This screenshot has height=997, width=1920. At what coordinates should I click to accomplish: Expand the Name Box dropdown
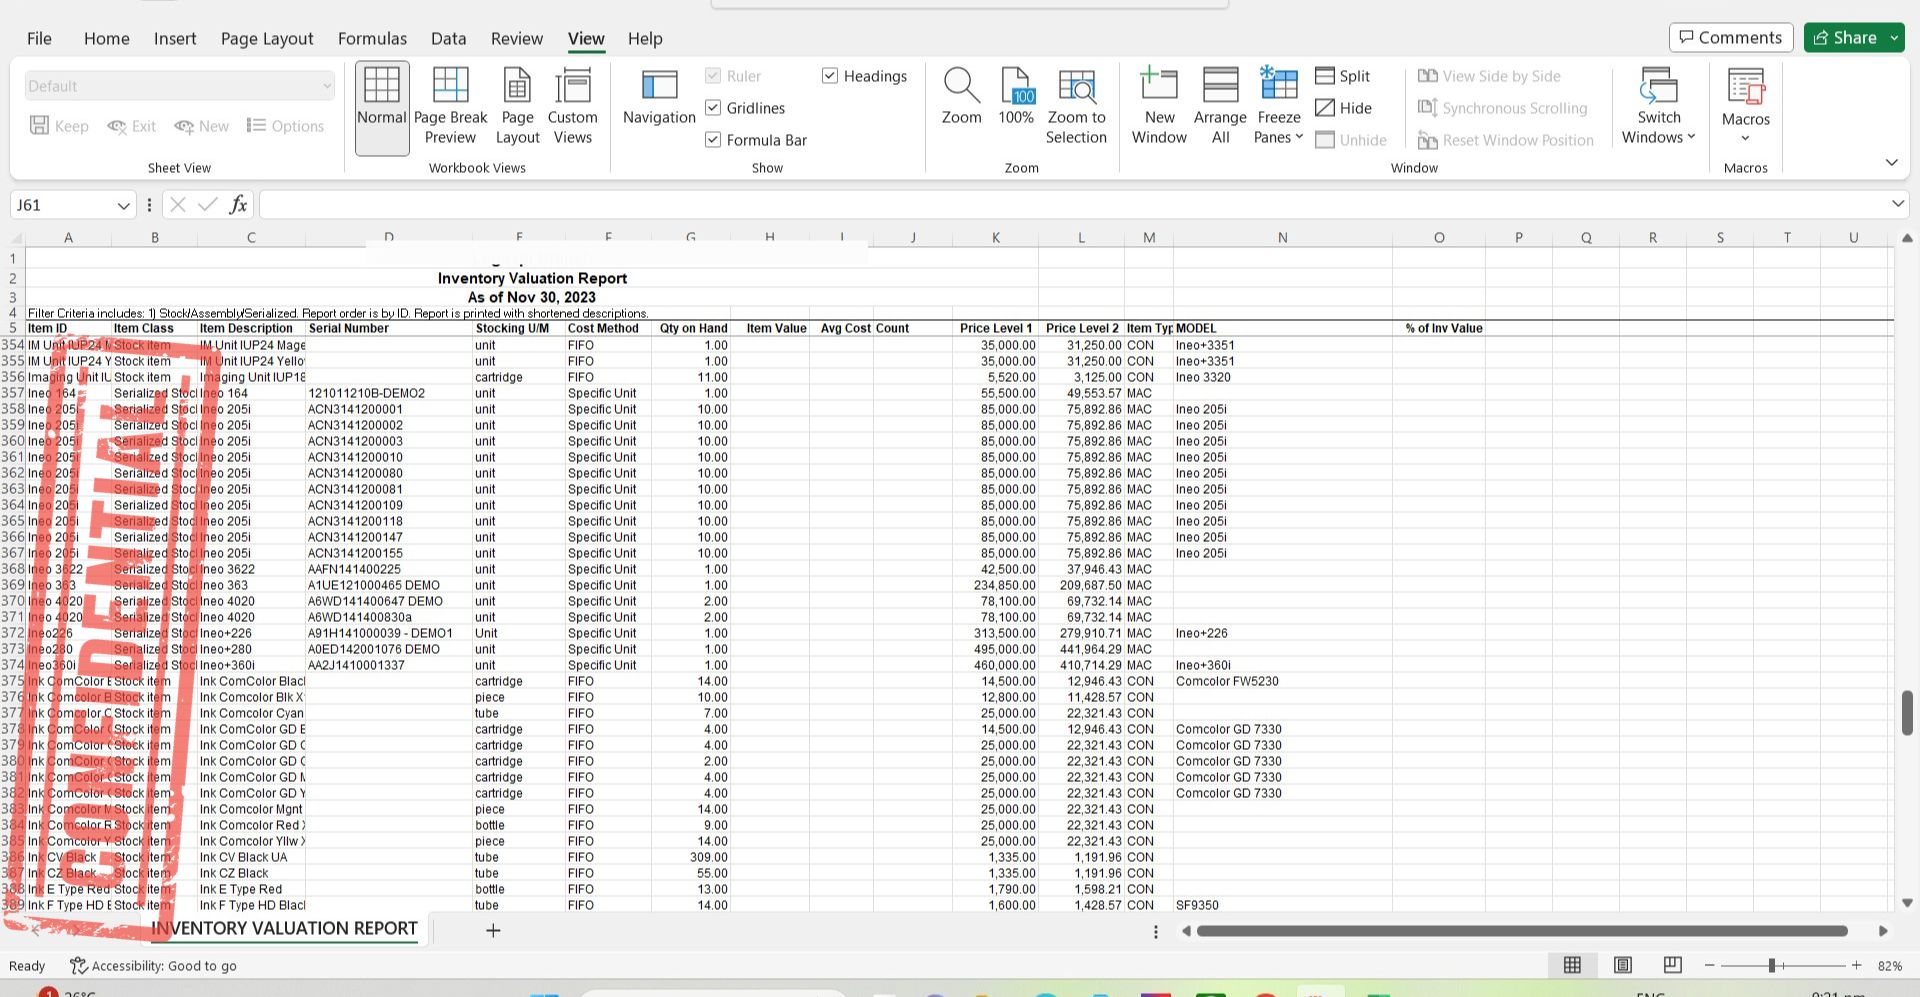pyautogui.click(x=123, y=206)
